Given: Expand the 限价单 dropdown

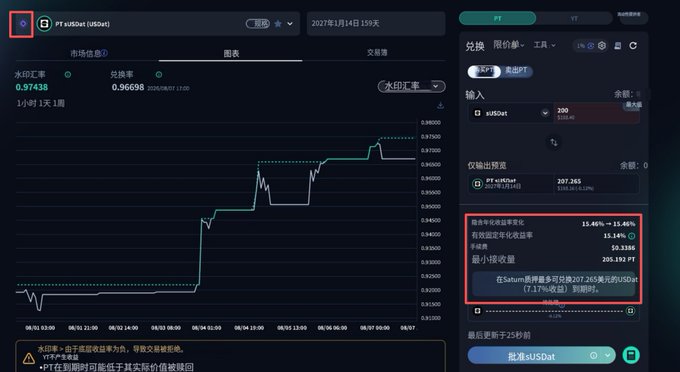Looking at the screenshot, I should [509, 45].
